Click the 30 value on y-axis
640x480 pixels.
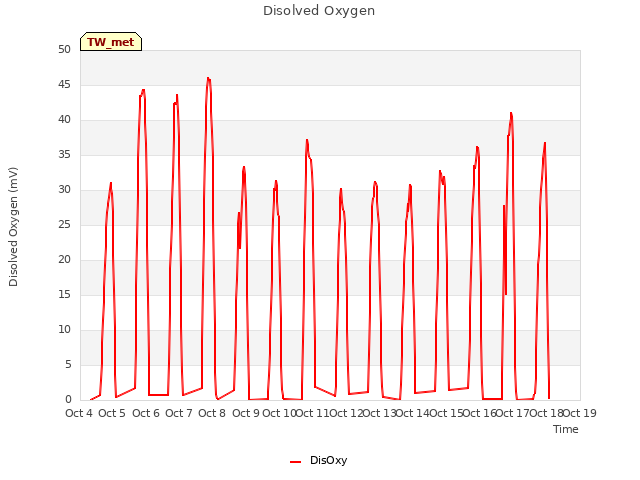click(64, 190)
